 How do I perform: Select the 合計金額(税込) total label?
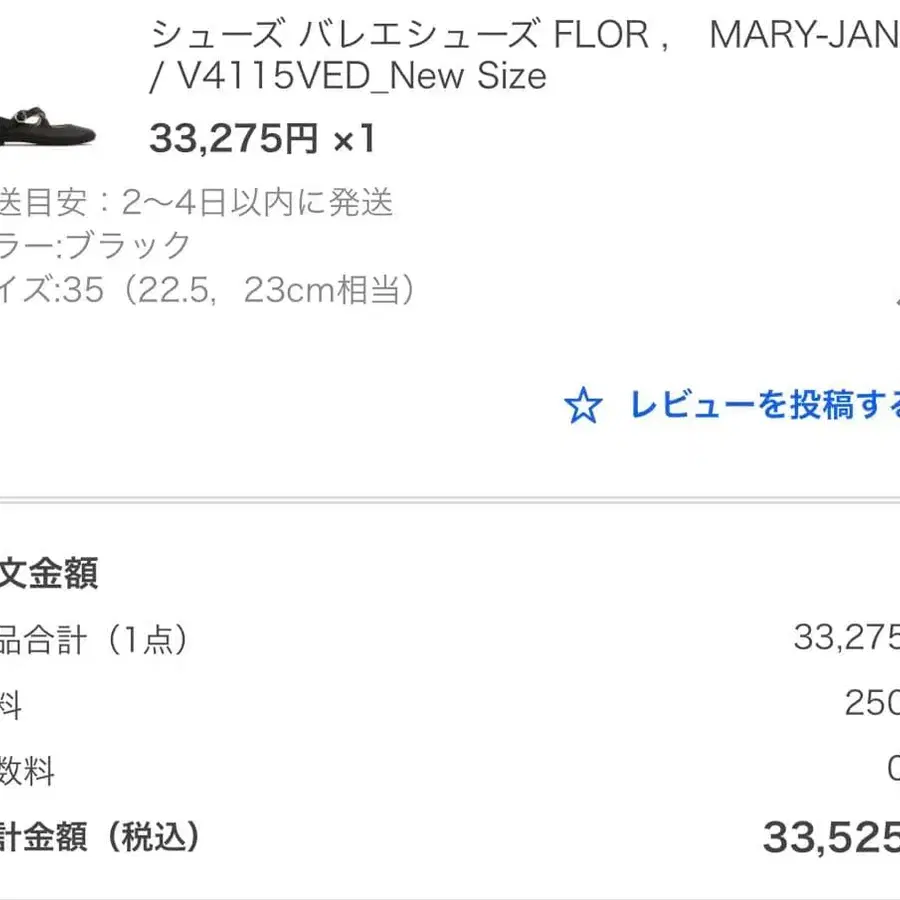99,836
